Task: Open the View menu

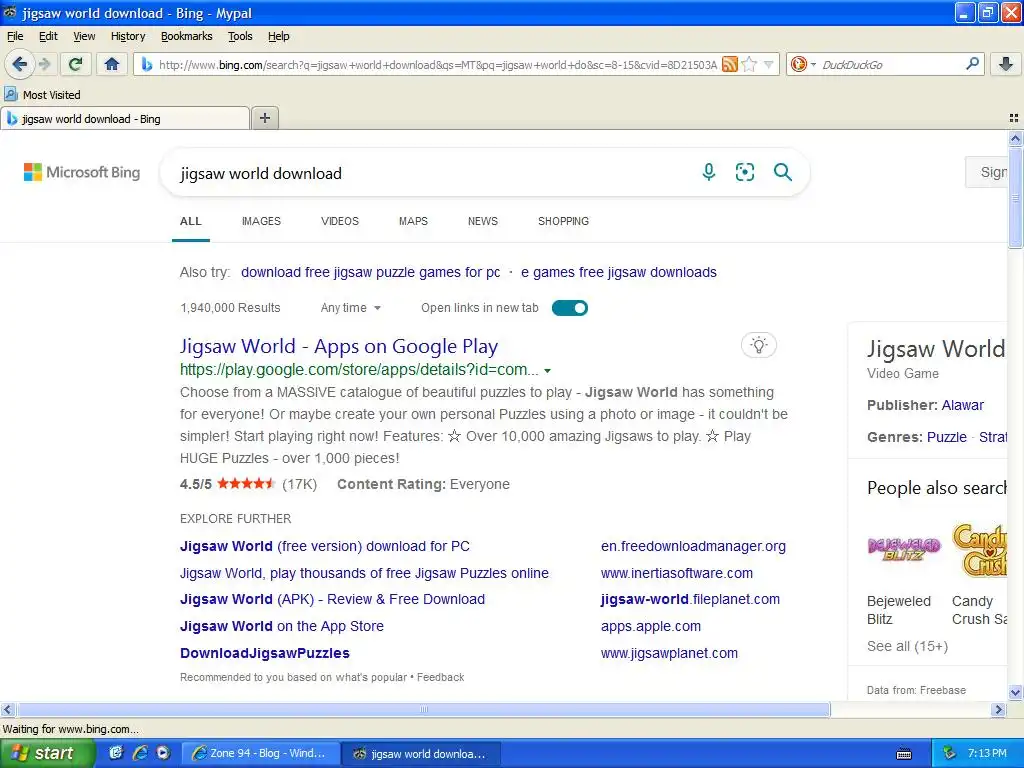Action: click(84, 36)
